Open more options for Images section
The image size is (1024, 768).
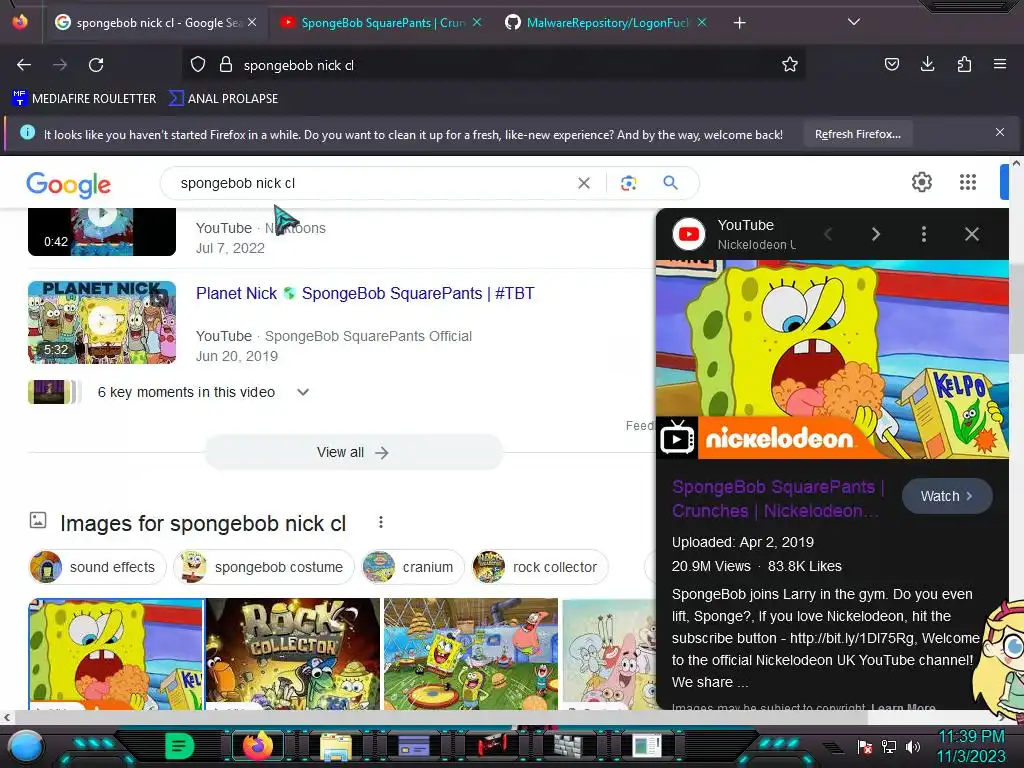tap(381, 522)
